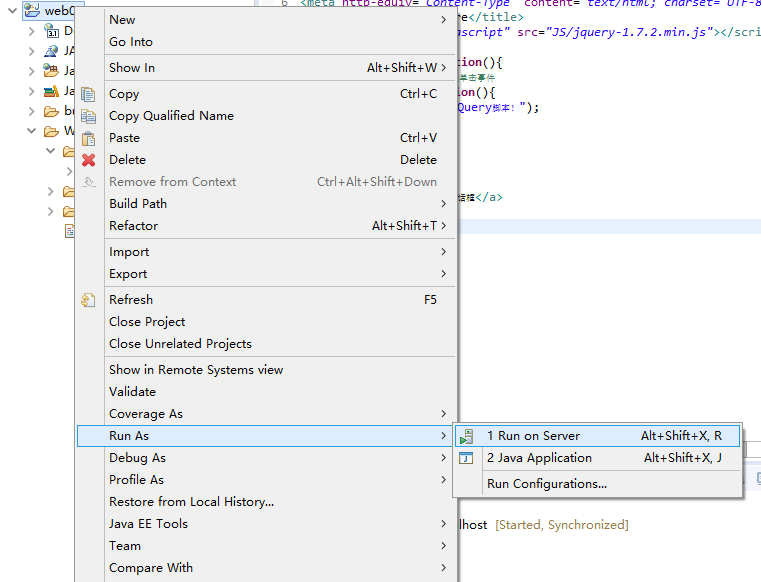Click the Refresh icon in context menu

[88, 300]
